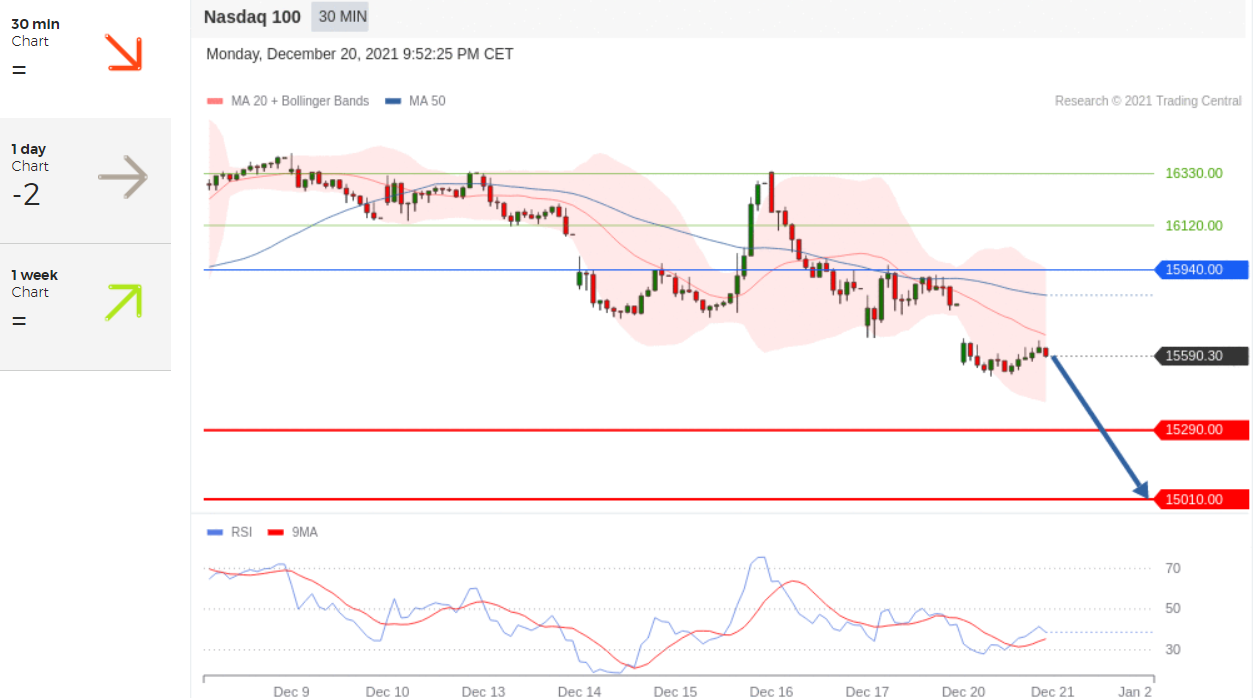Click the Dec 21 date axis label
This screenshot has height=698, width=1253.
pos(1052,691)
